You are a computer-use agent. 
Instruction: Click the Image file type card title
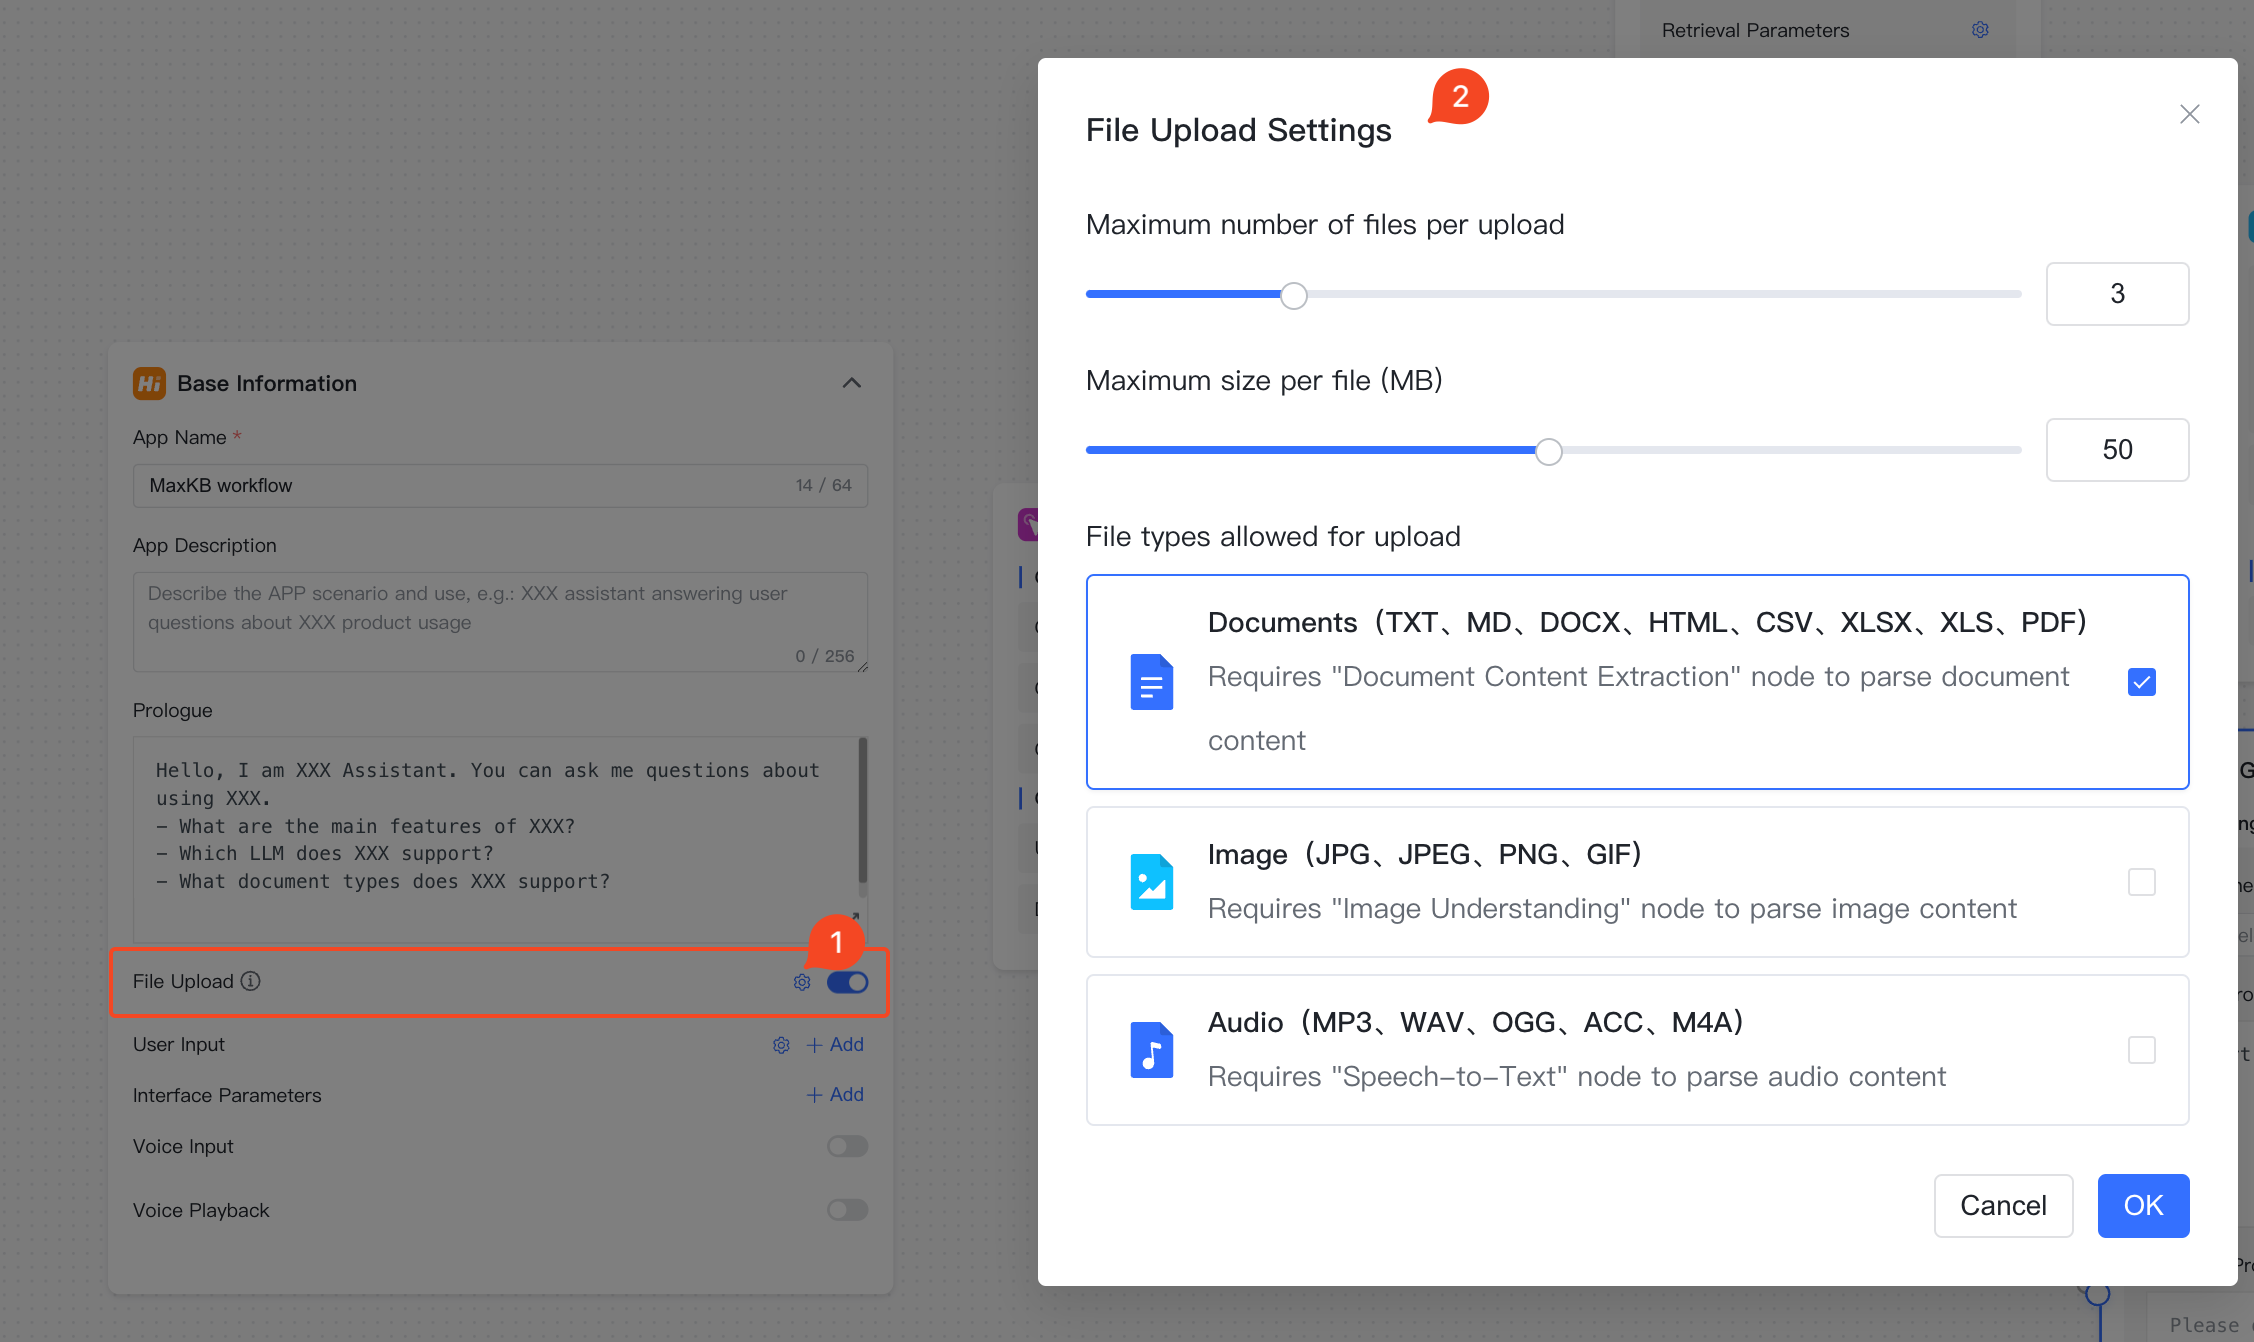coord(1424,854)
